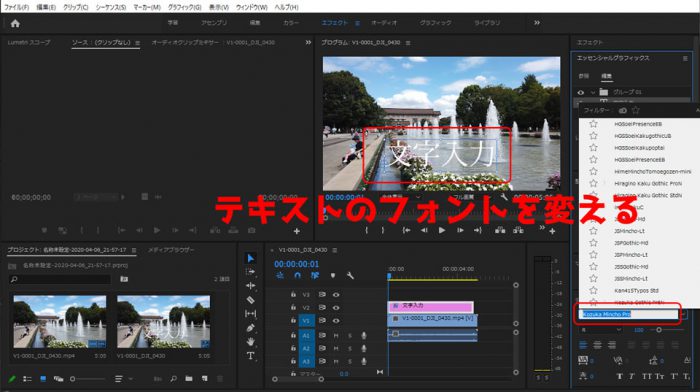Expand Source panel group overflow chevrons
The height and width of the screenshot is (392, 700).
pos(308,42)
